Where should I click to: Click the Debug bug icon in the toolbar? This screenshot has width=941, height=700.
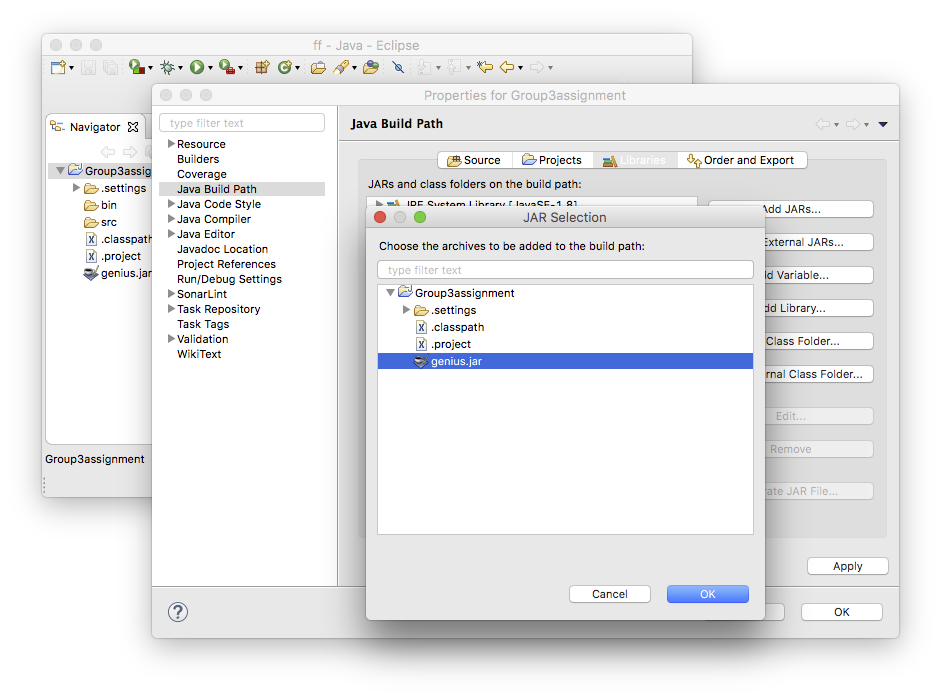(167, 67)
